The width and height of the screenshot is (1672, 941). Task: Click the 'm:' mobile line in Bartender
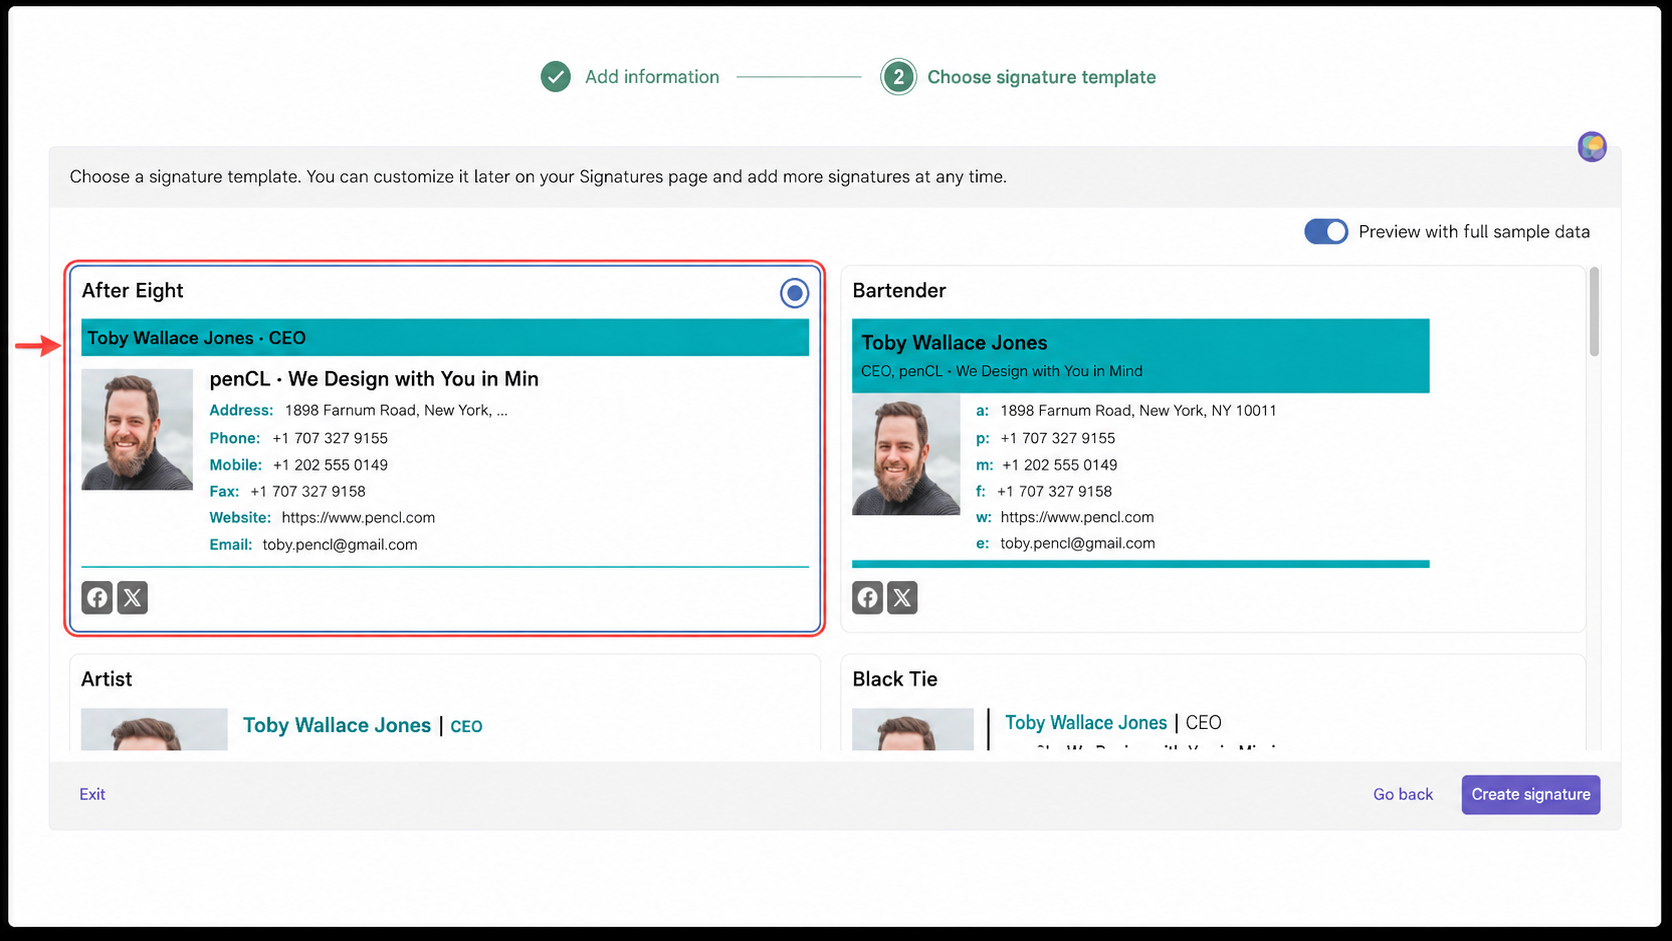[1046, 465]
